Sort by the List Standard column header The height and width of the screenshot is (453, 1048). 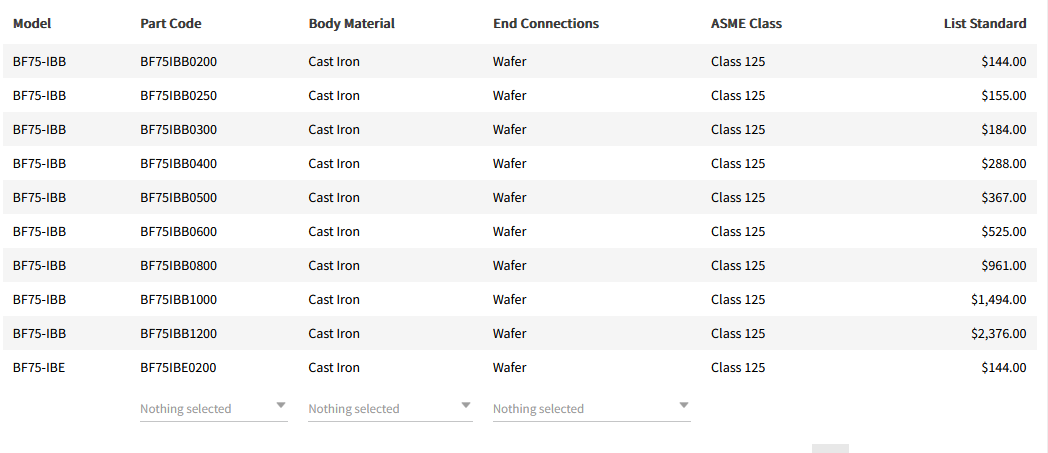[984, 24]
